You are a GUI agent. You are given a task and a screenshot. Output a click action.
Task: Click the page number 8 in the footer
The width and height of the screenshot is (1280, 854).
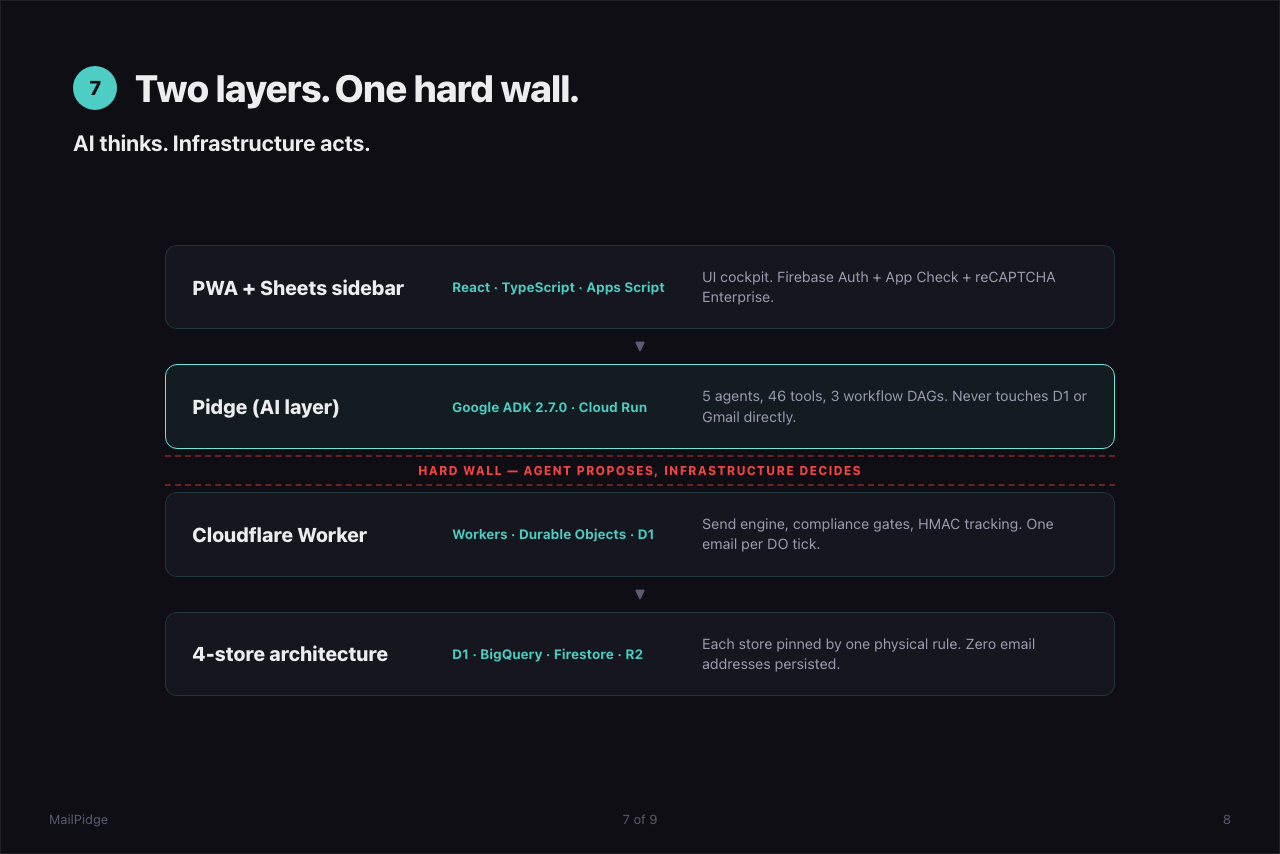tap(1227, 819)
